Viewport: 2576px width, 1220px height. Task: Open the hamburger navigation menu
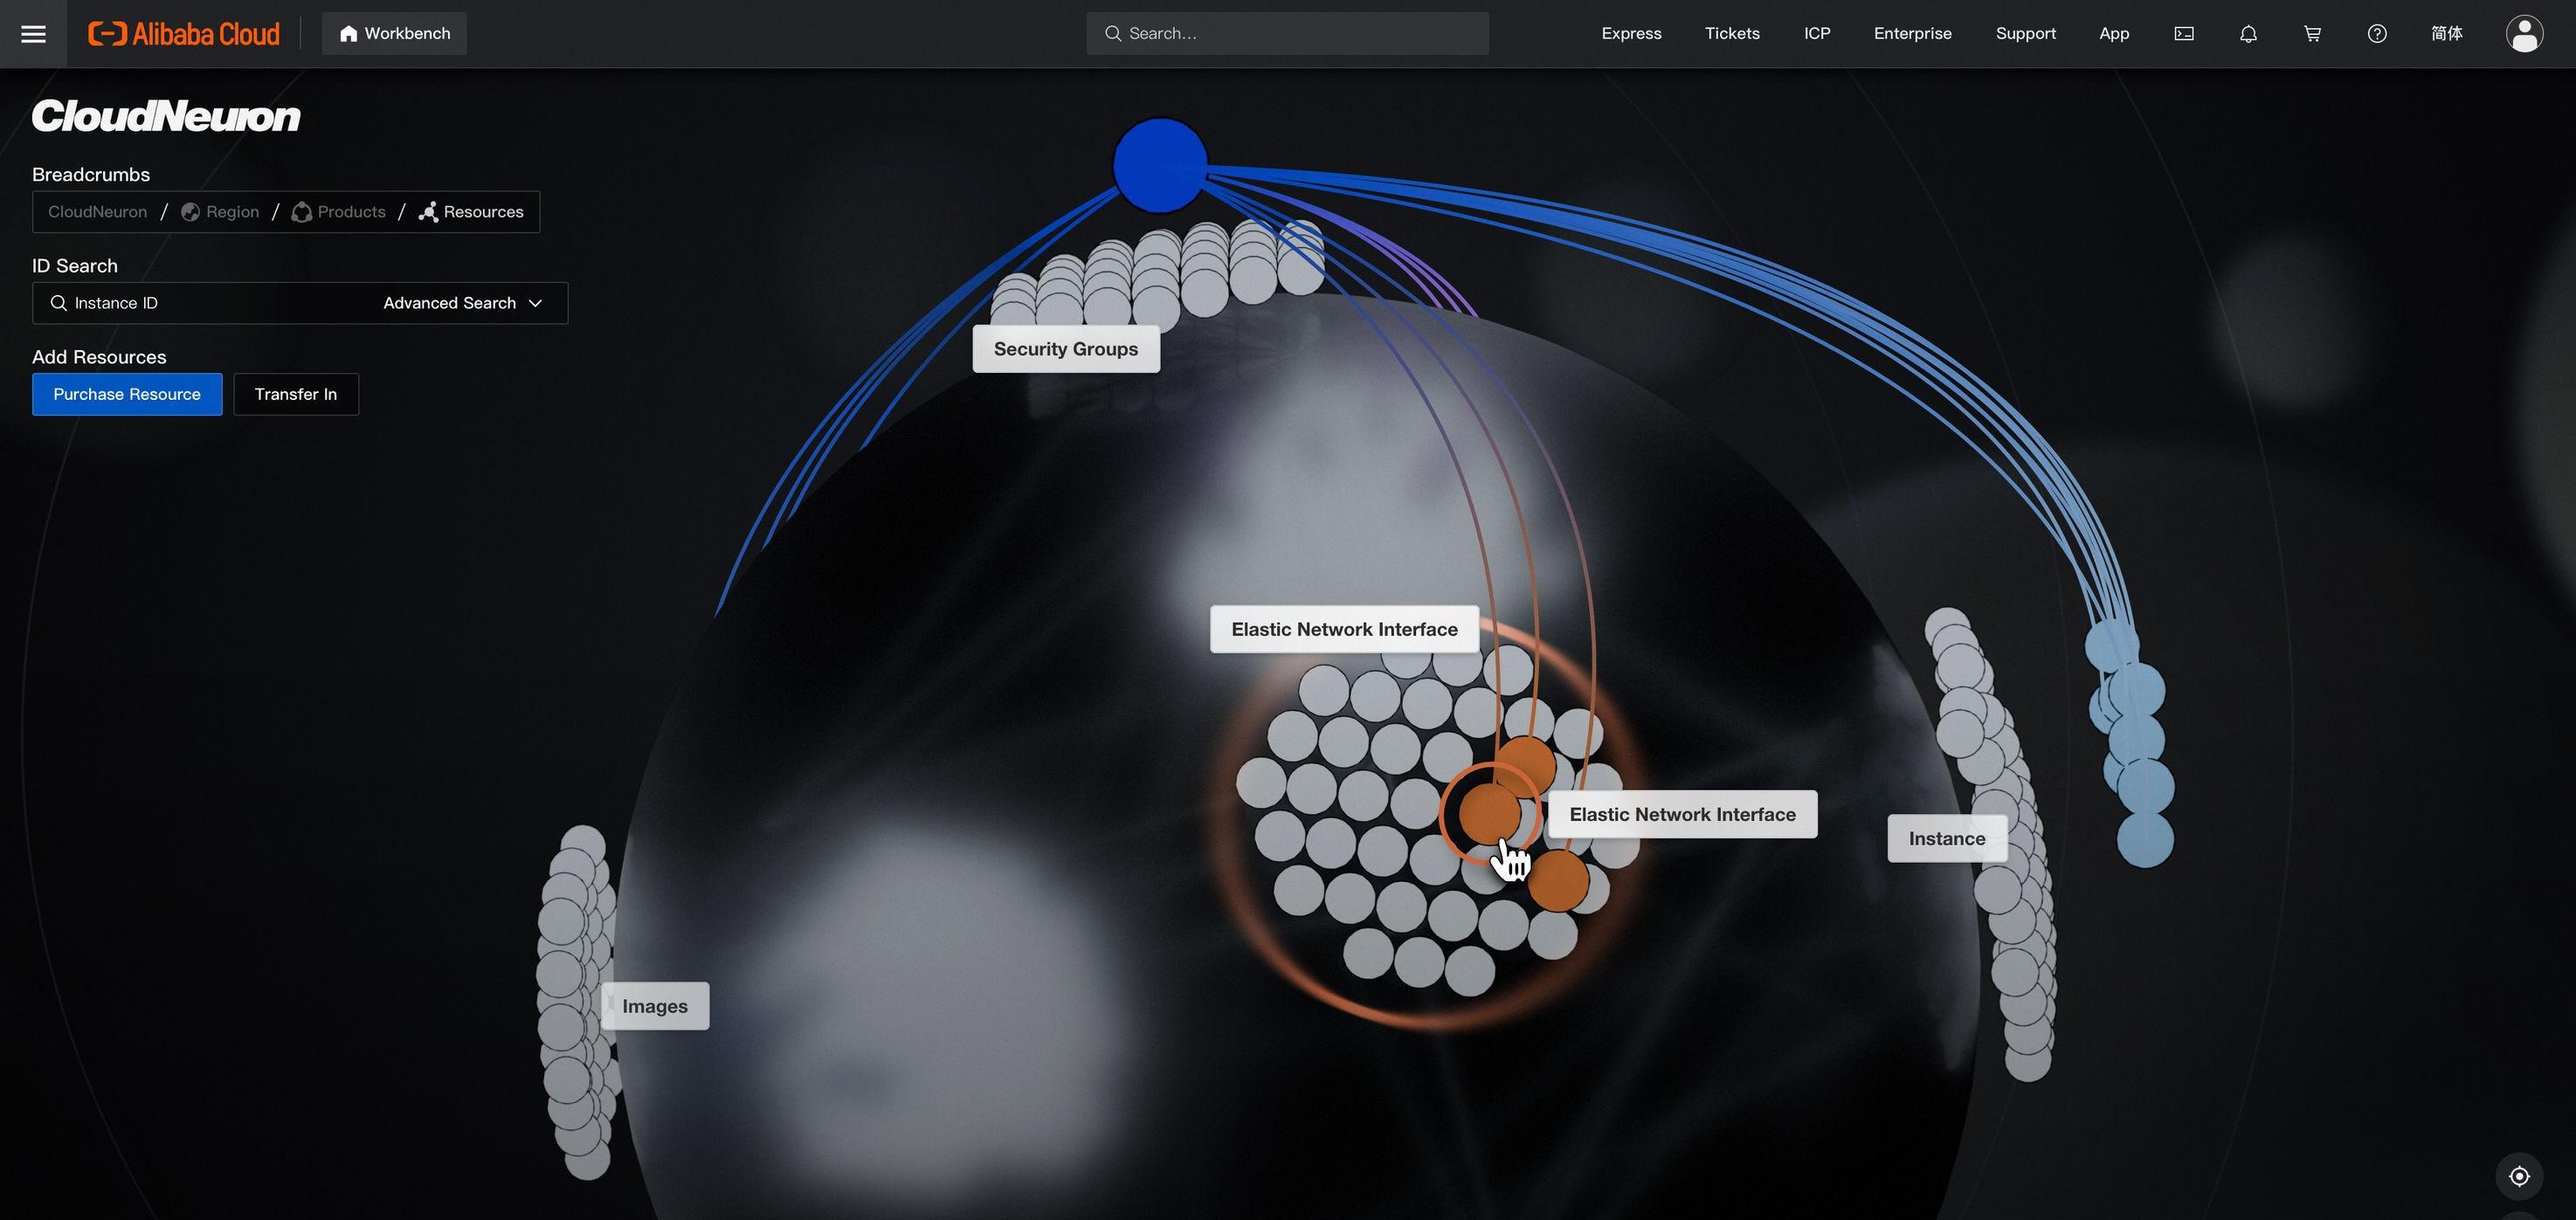tap(33, 34)
